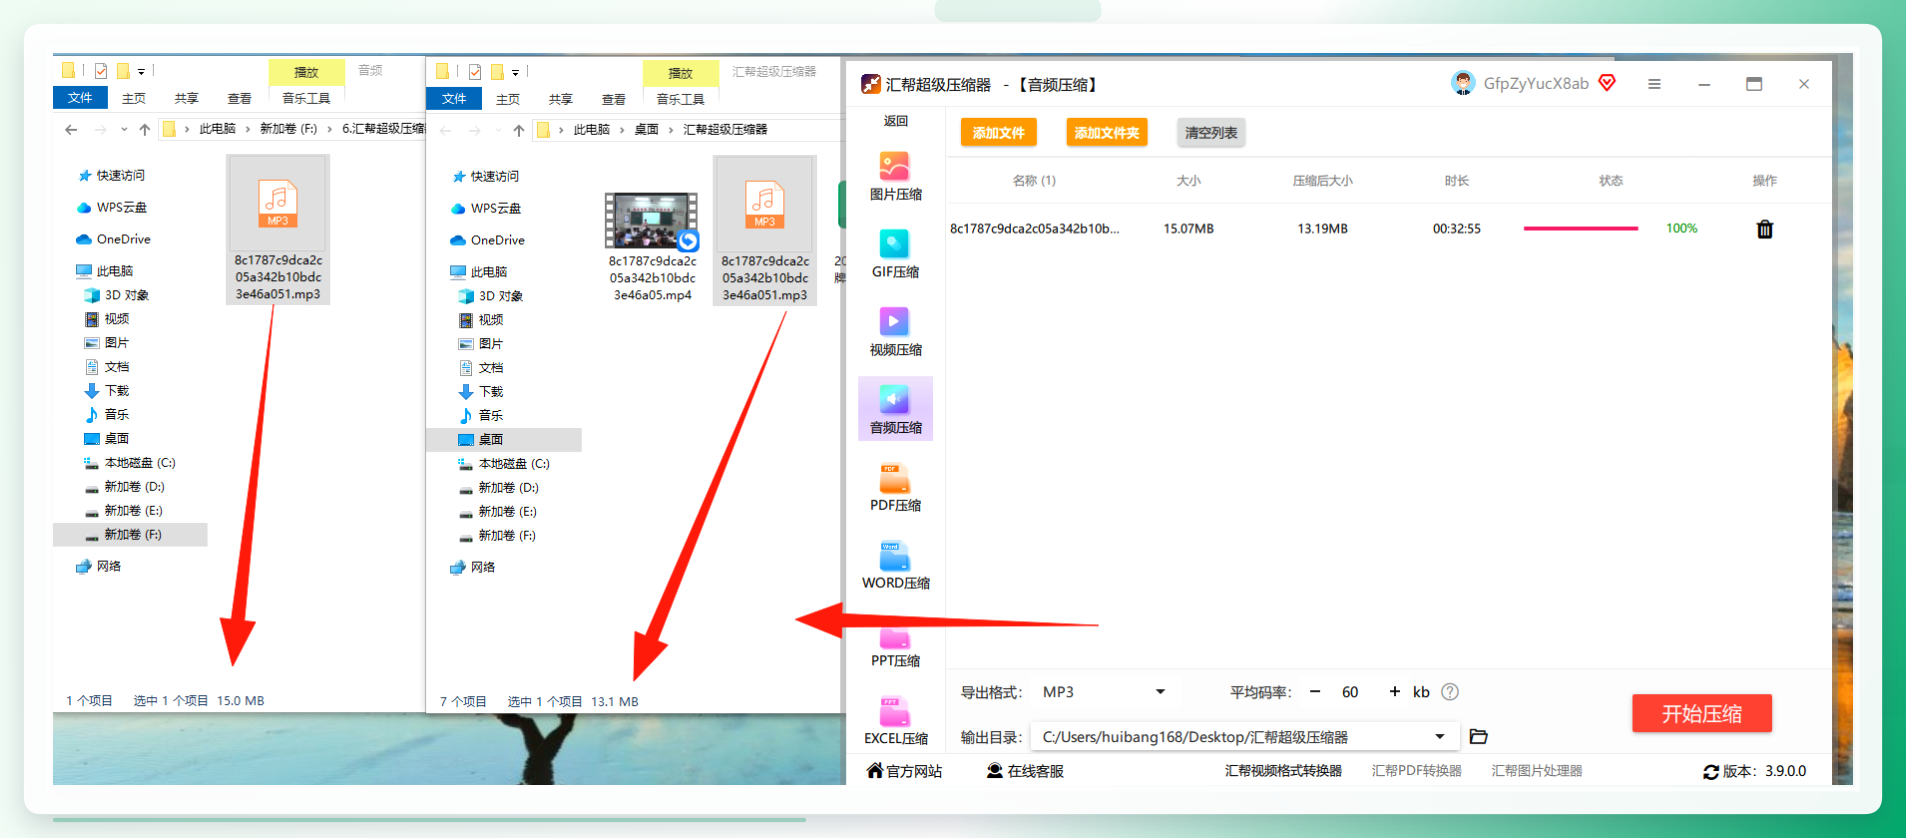This screenshot has height=838, width=1906.
Task: Increase average bitrate with plus
Action: point(1395,692)
